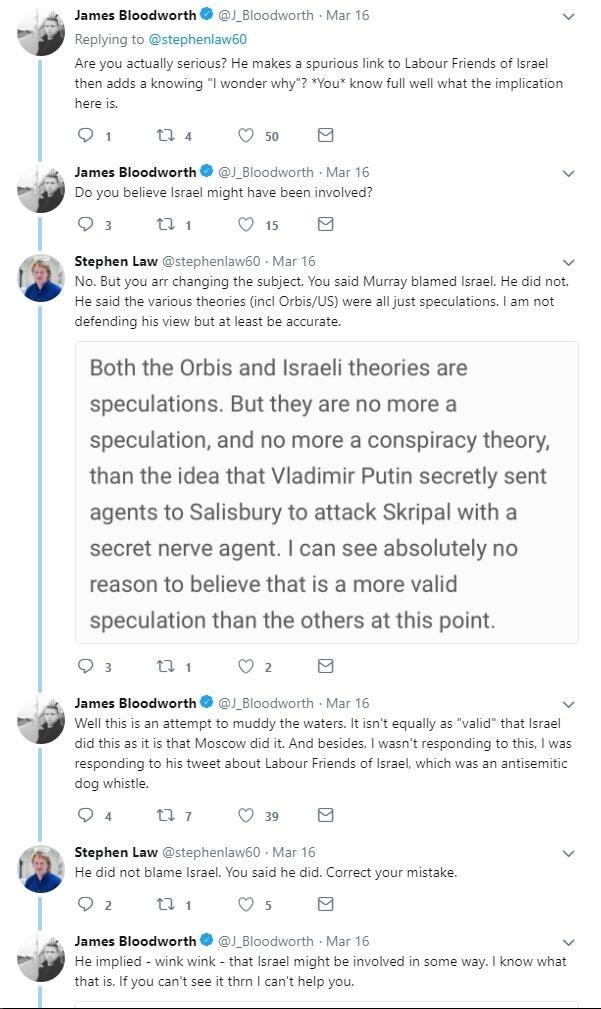Like the tweet with 50 likes

pos(246,135)
